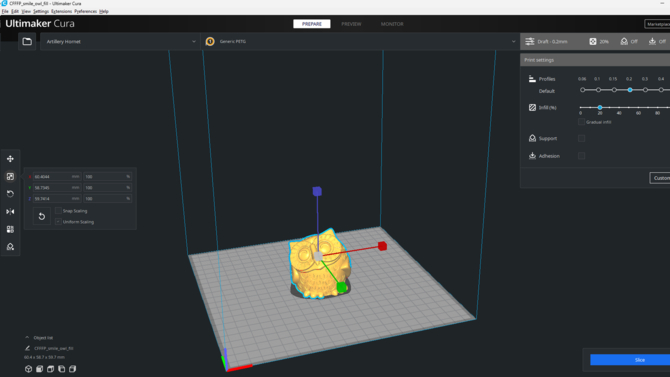Image resolution: width=670 pixels, height=377 pixels.
Task: Click the open file folder icon
Action: click(x=27, y=41)
